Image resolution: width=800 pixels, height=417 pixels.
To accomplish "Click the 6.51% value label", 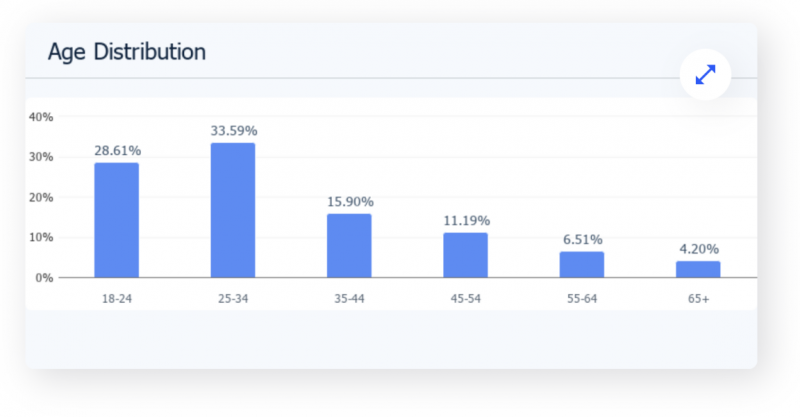I will [582, 239].
